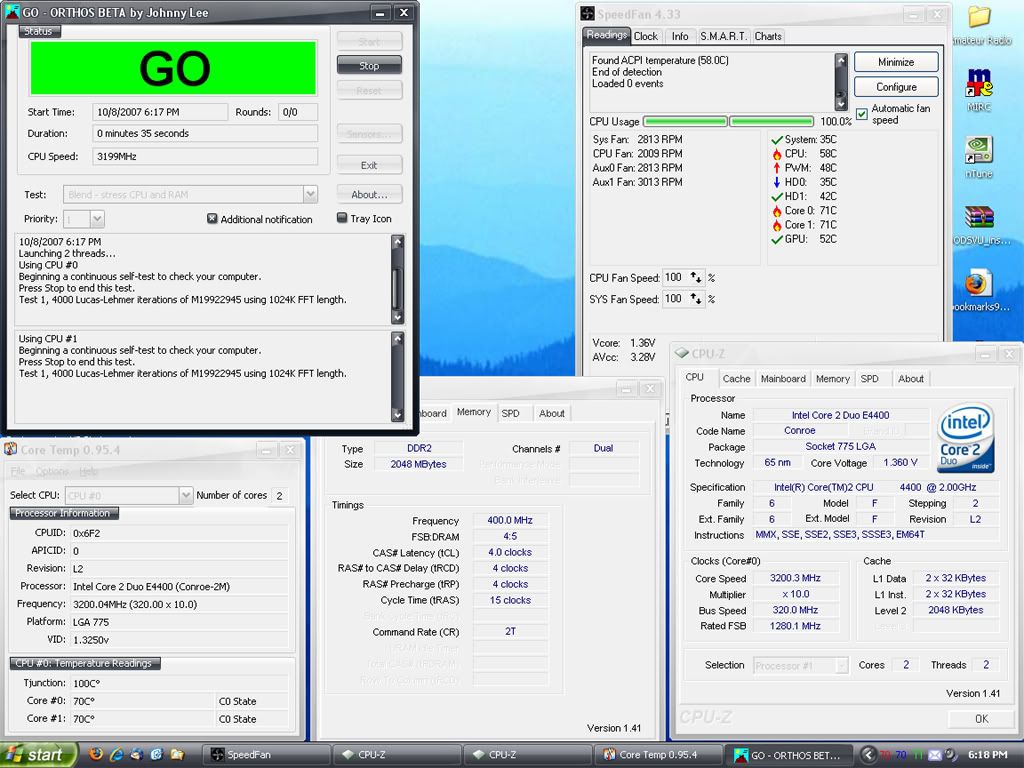Viewport: 1024px width, 768px height.
Task: Switch to the Clock tab in SpeedFan
Action: (646, 37)
